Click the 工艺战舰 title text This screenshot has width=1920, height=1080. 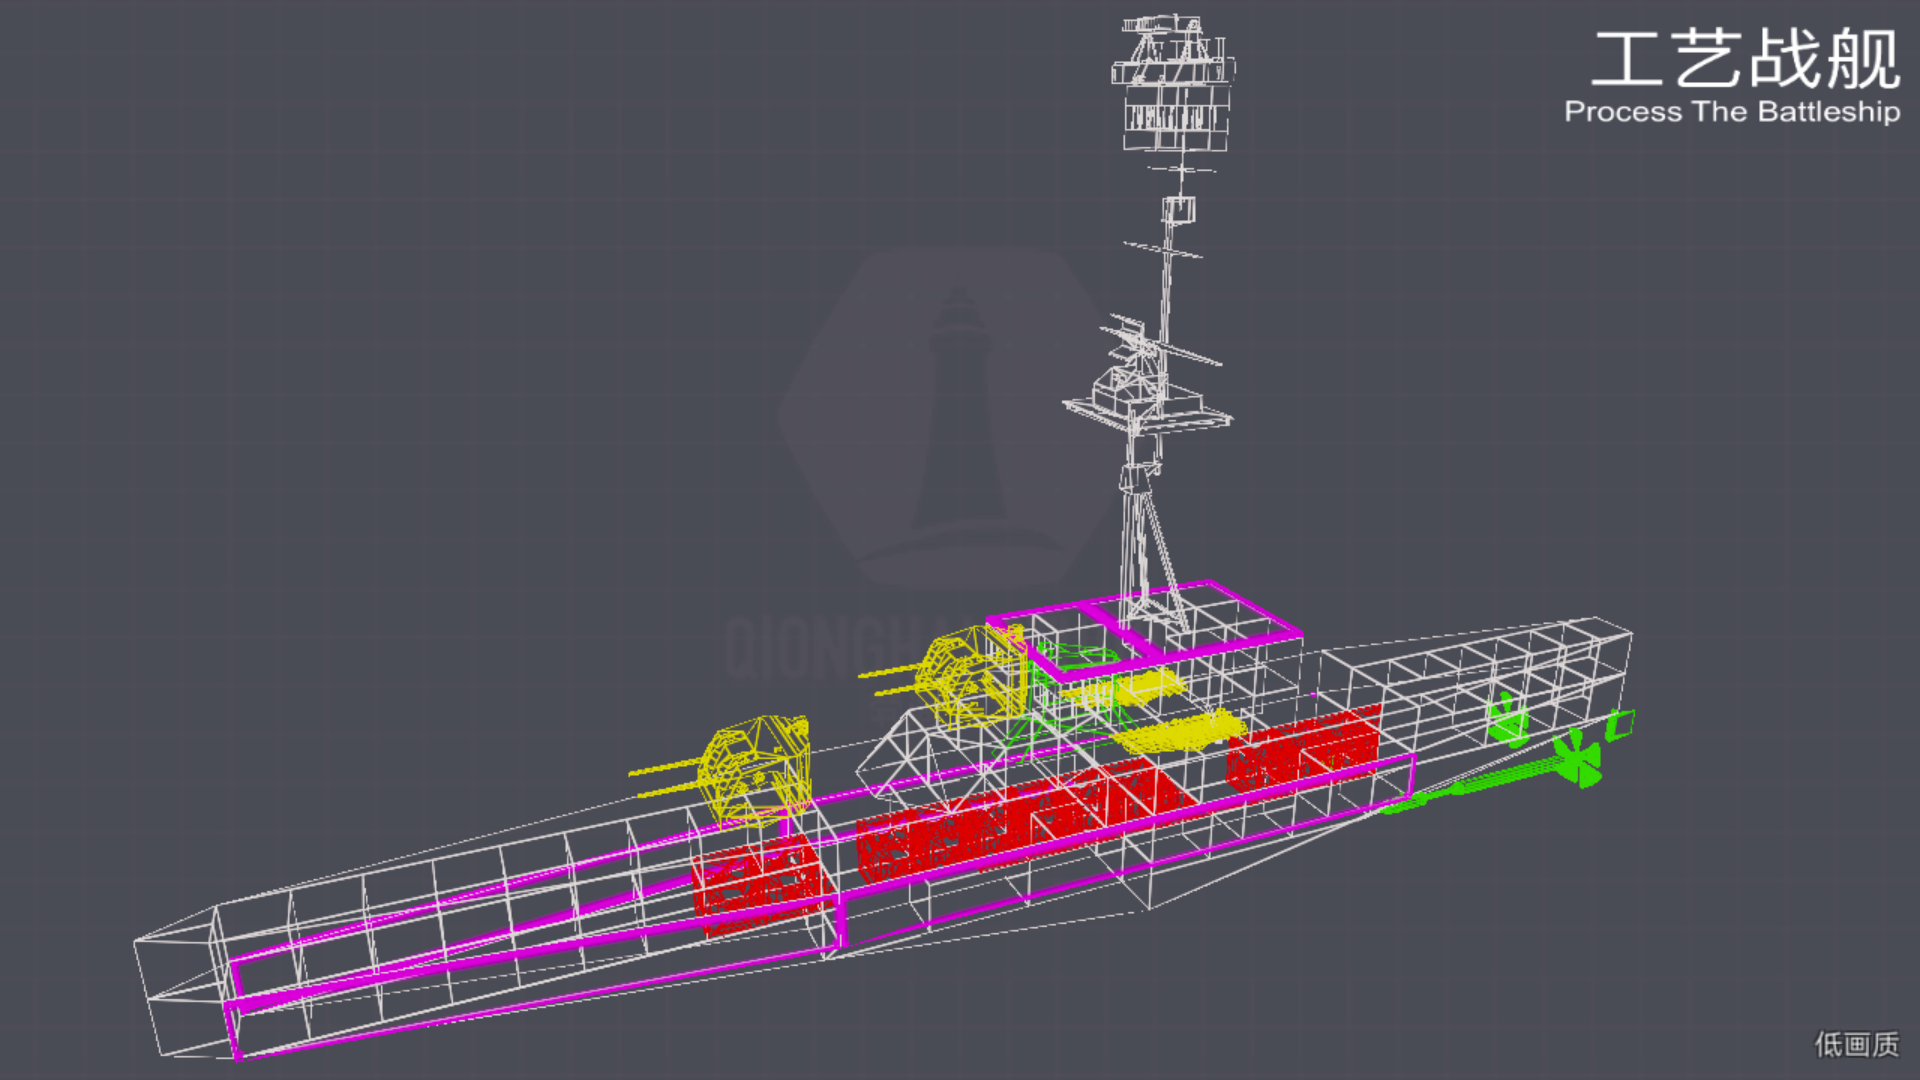(x=1746, y=60)
